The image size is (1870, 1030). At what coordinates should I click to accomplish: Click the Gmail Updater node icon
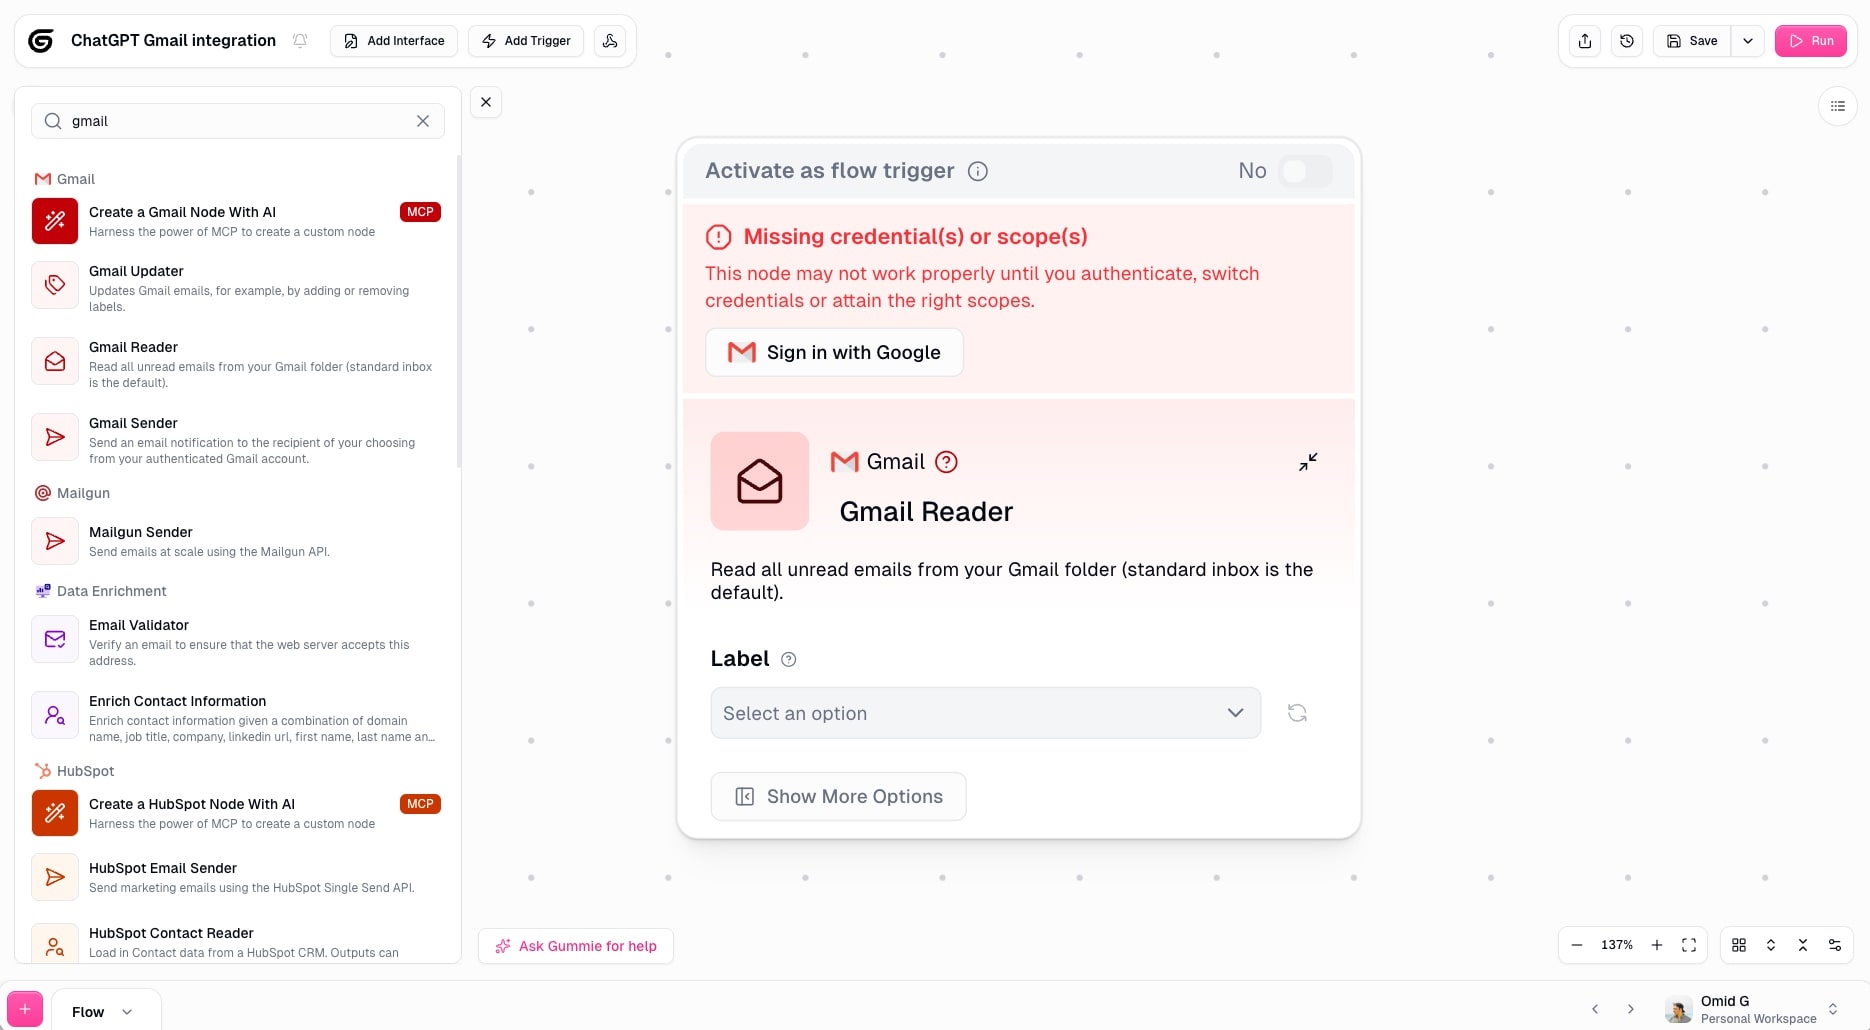coord(55,285)
